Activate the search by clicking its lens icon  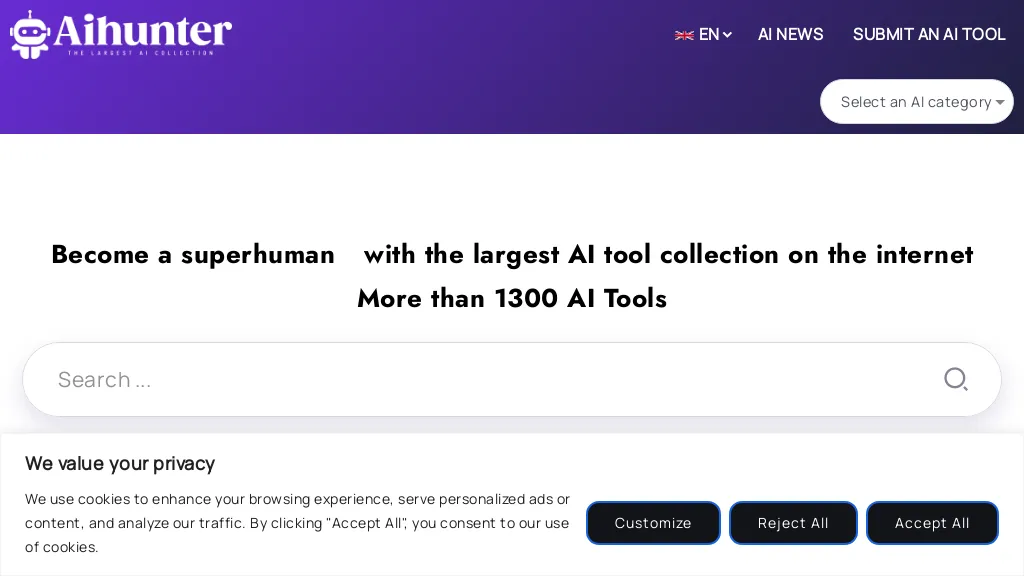tap(955, 379)
